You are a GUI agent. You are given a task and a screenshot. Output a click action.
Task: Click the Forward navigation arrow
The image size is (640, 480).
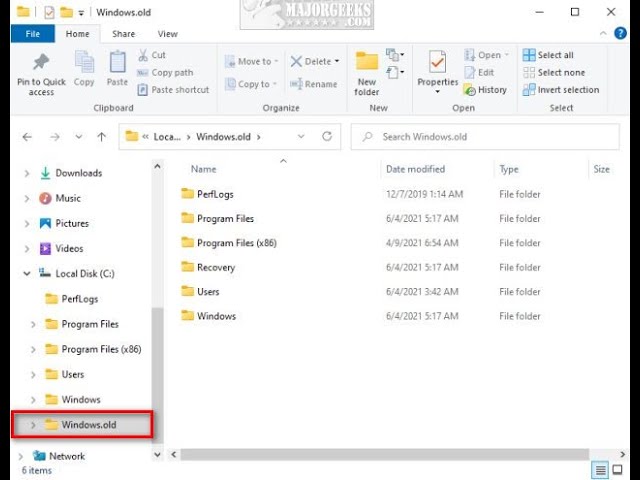[x=54, y=137]
